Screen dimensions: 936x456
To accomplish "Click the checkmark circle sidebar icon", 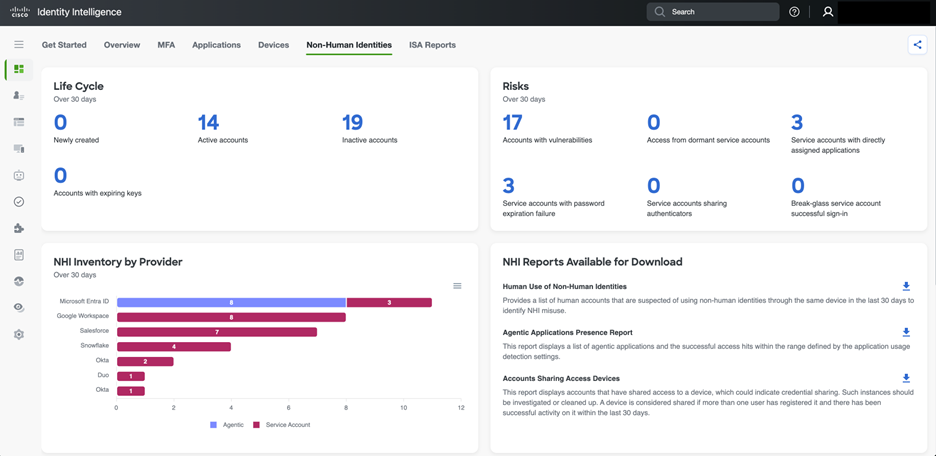I will coord(18,202).
